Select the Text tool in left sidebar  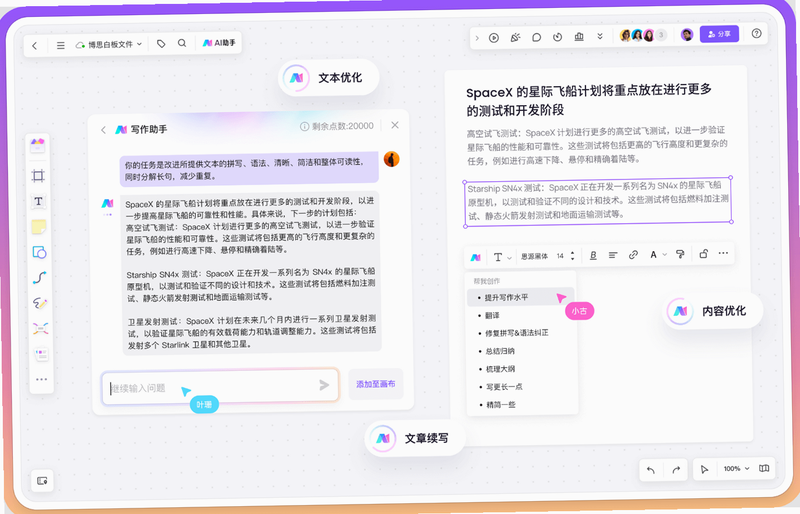tap(38, 201)
